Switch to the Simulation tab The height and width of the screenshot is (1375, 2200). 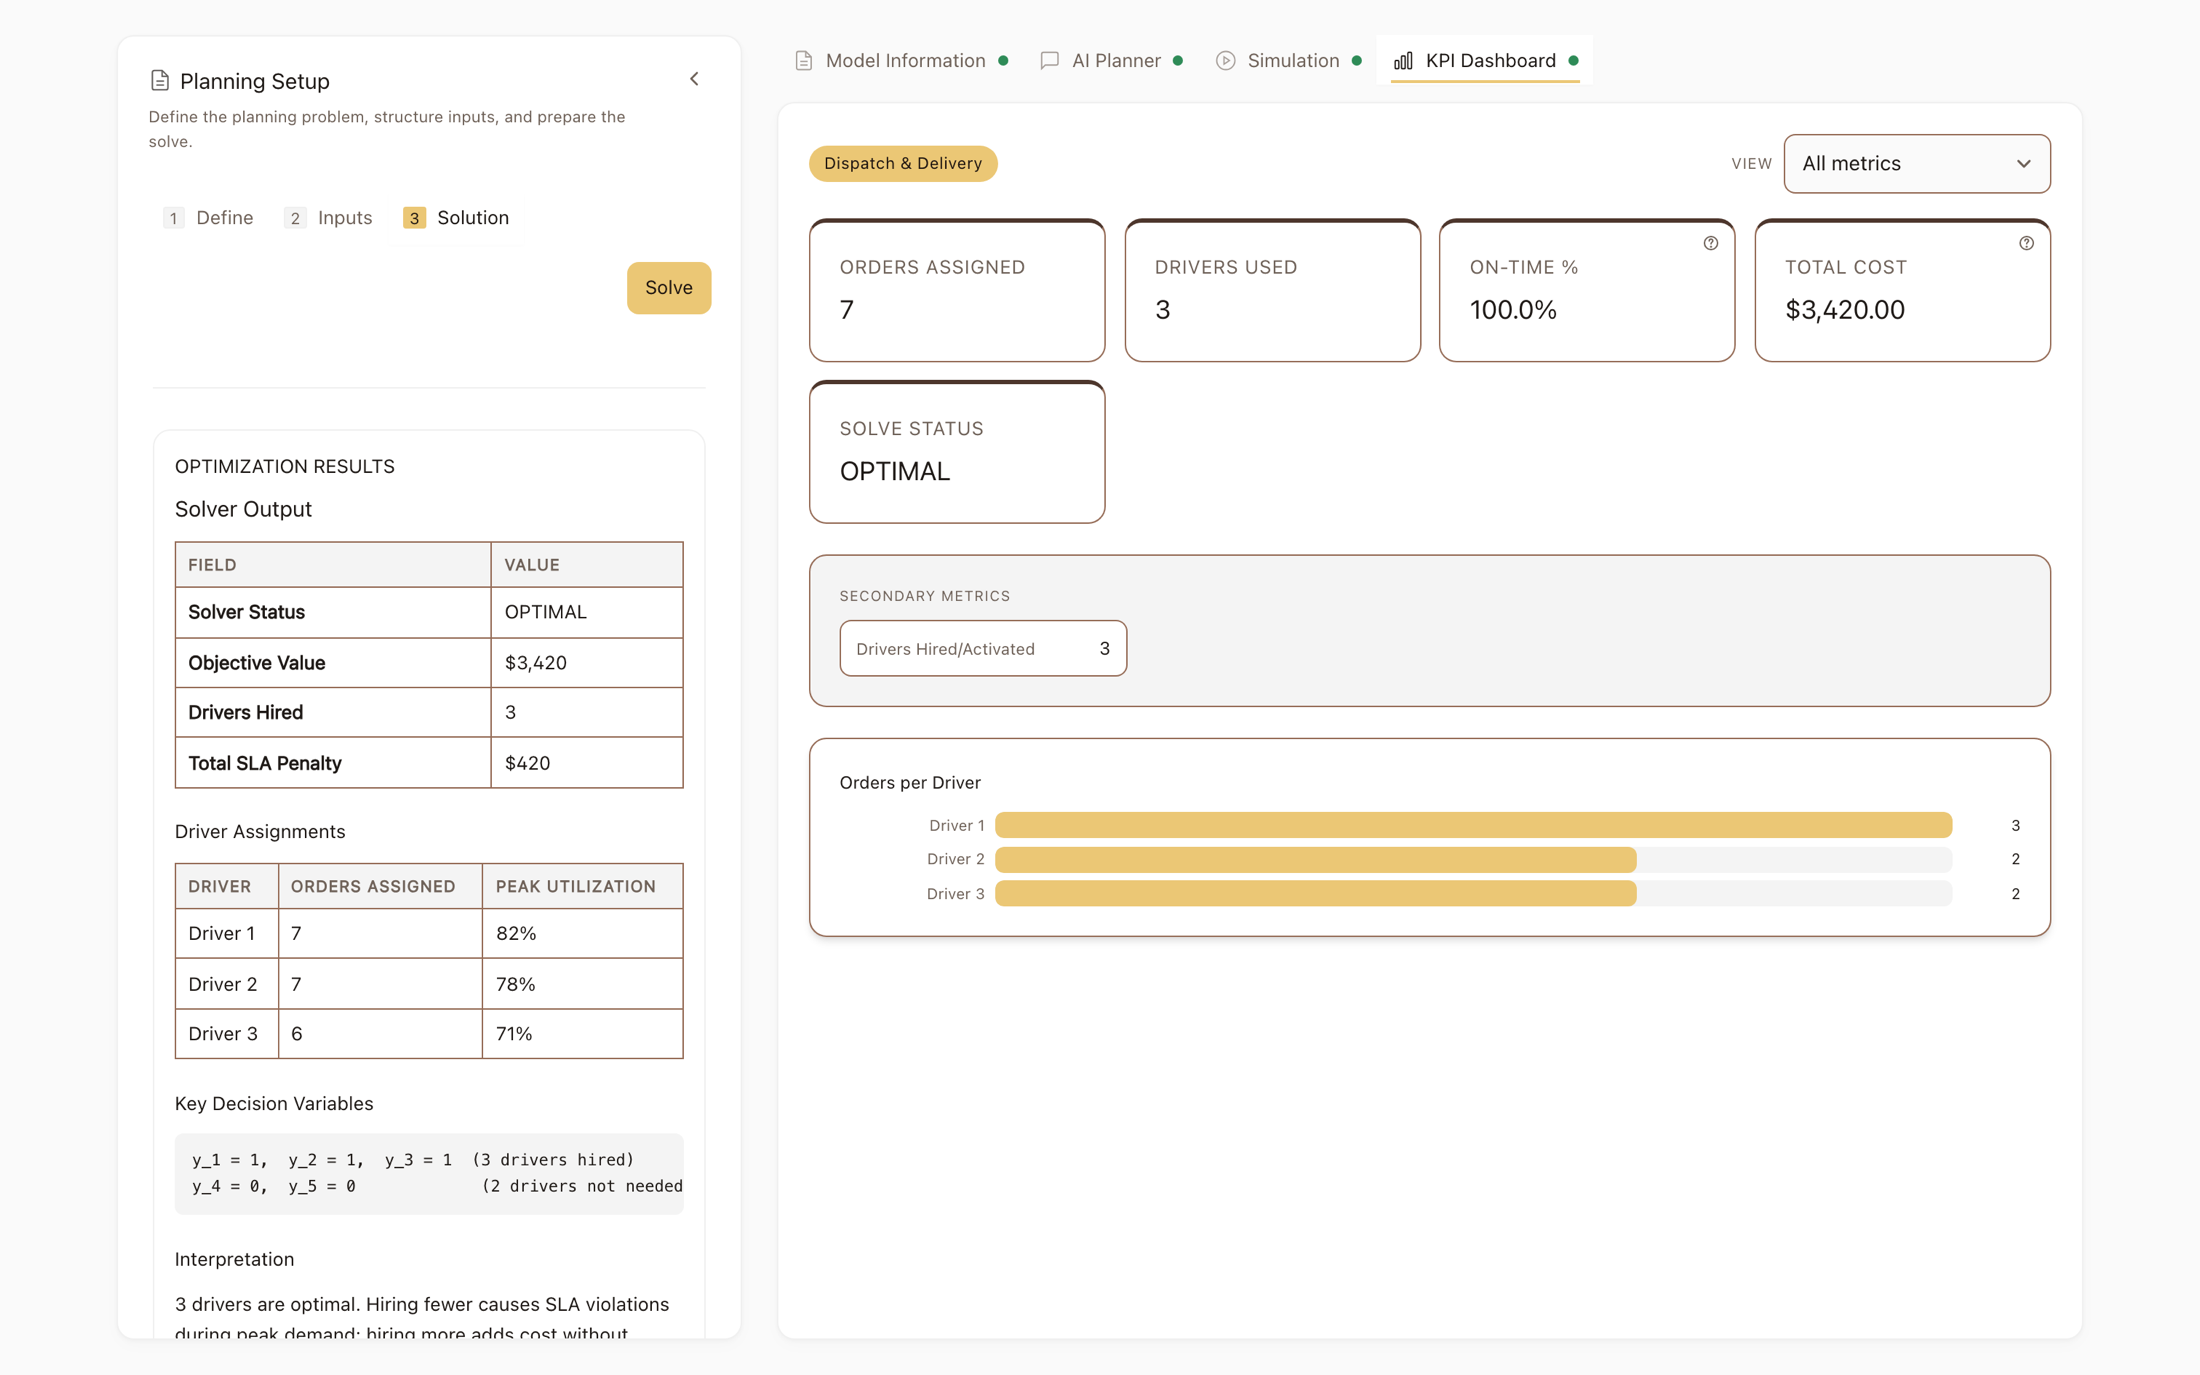pos(1289,61)
